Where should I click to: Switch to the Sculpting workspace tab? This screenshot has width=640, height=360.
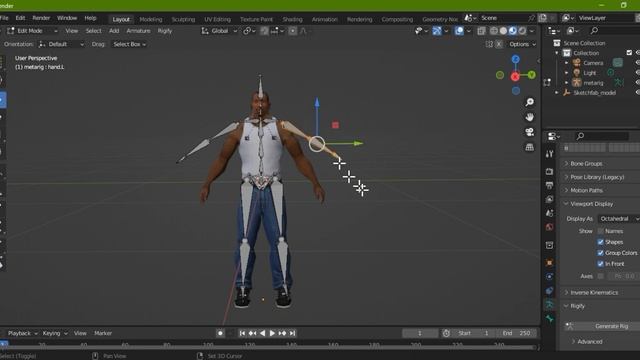click(x=183, y=19)
